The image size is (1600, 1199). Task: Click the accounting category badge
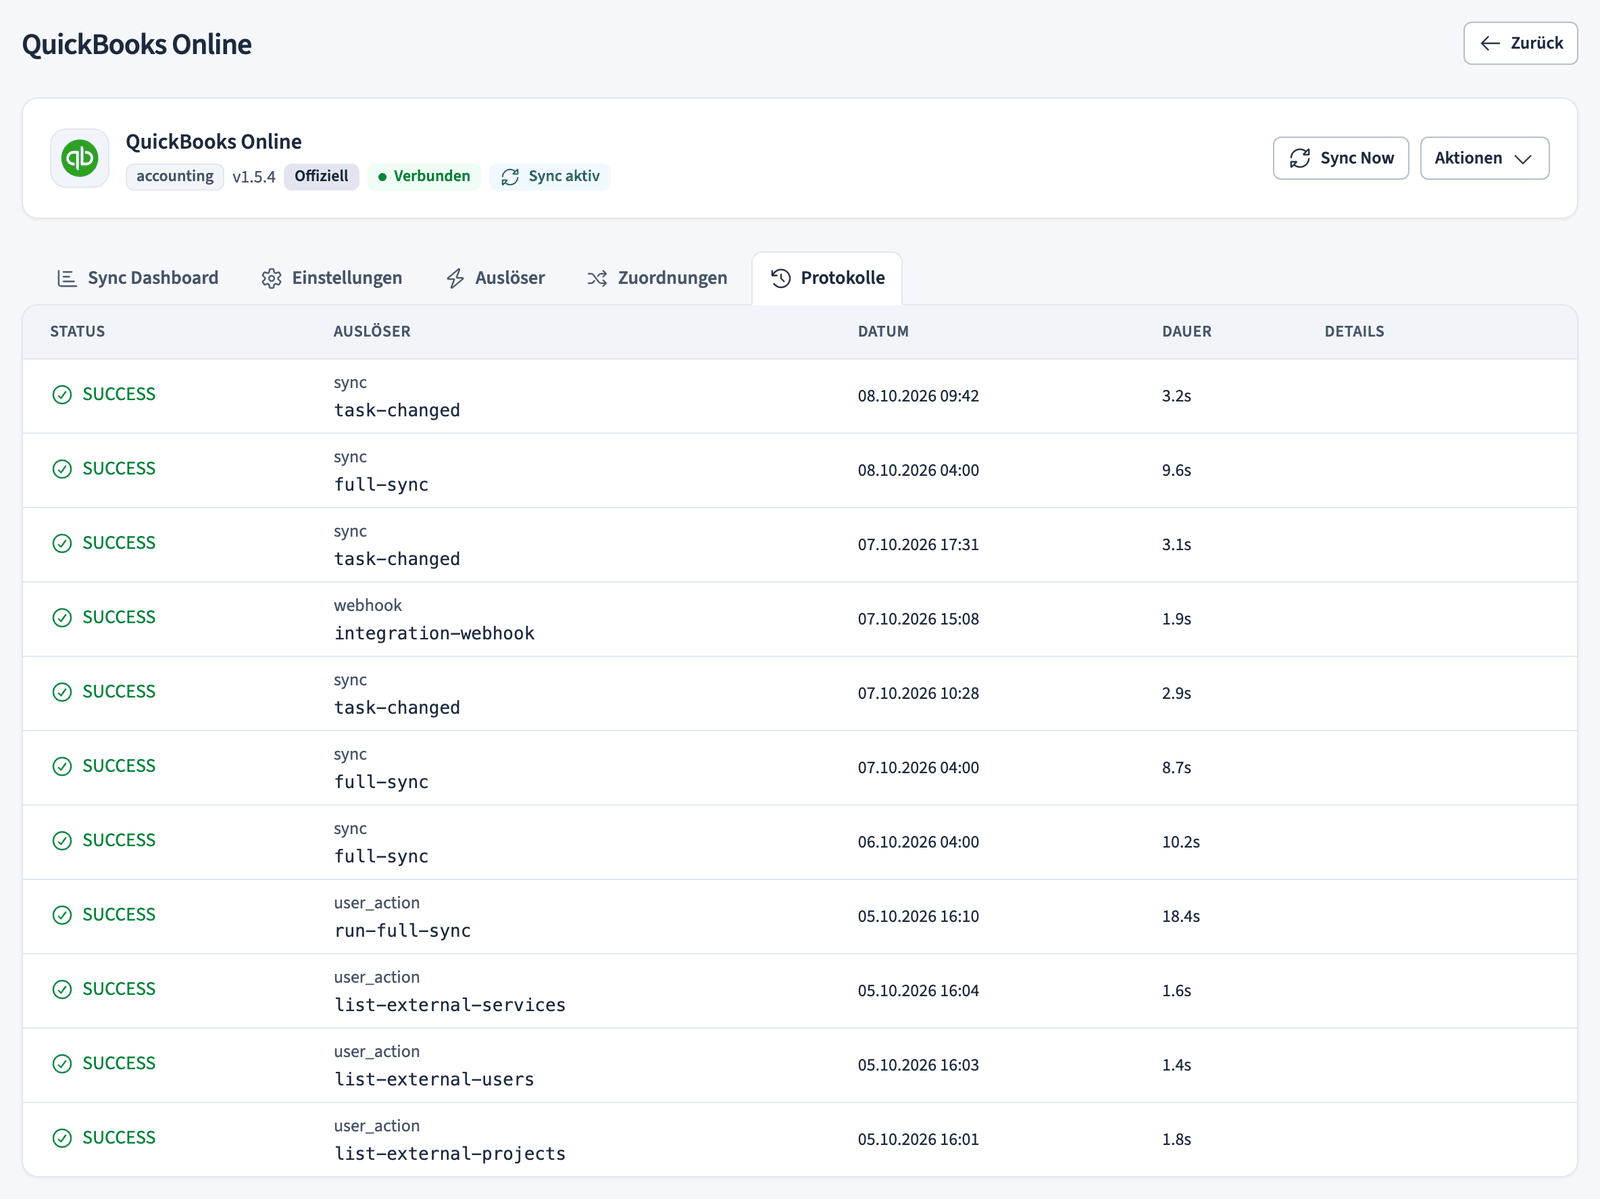pos(175,177)
